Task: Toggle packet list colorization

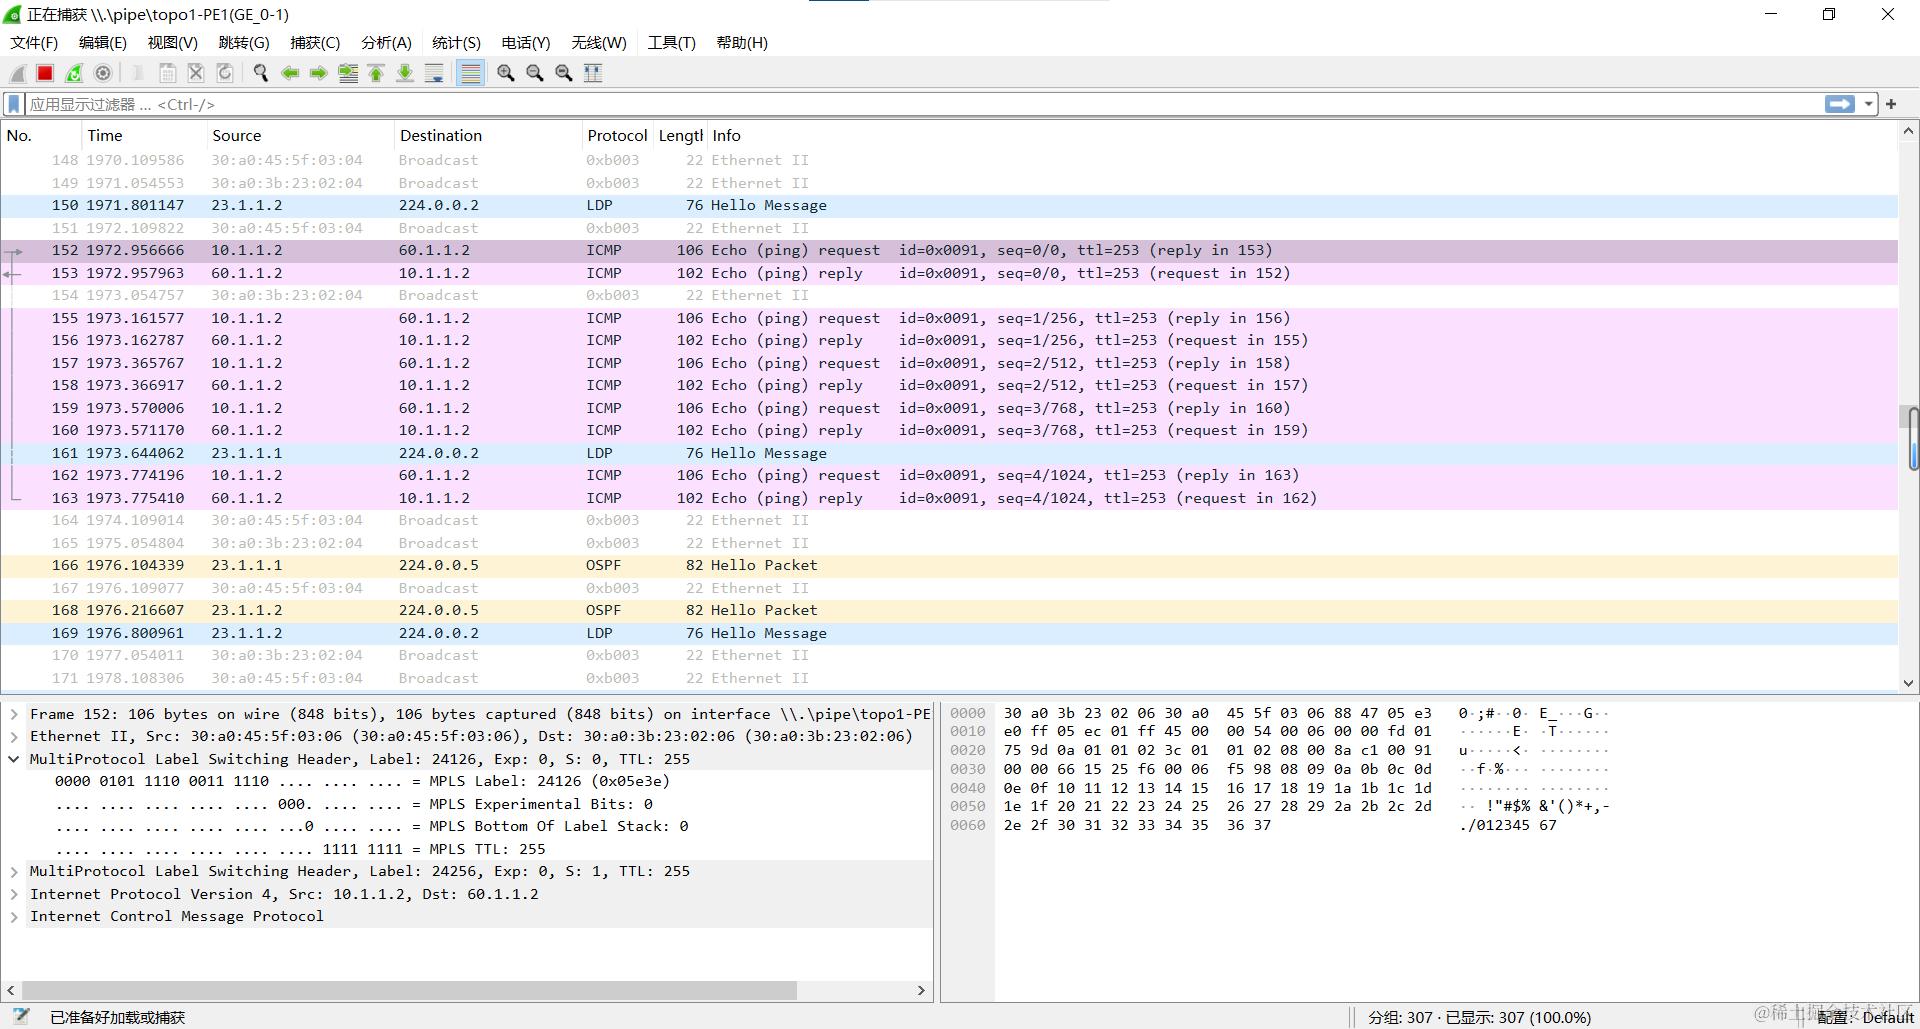Action: tap(470, 73)
